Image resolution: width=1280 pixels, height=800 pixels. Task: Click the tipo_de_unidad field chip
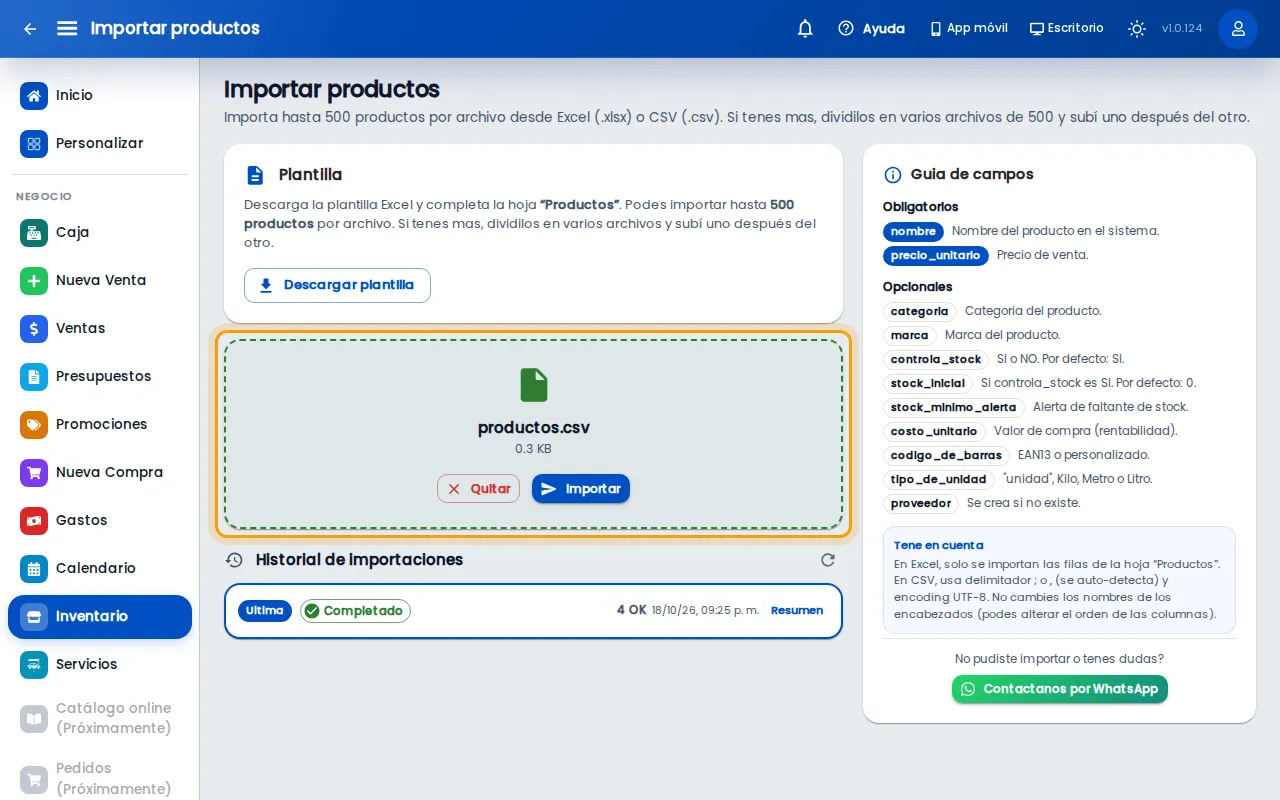(x=938, y=480)
